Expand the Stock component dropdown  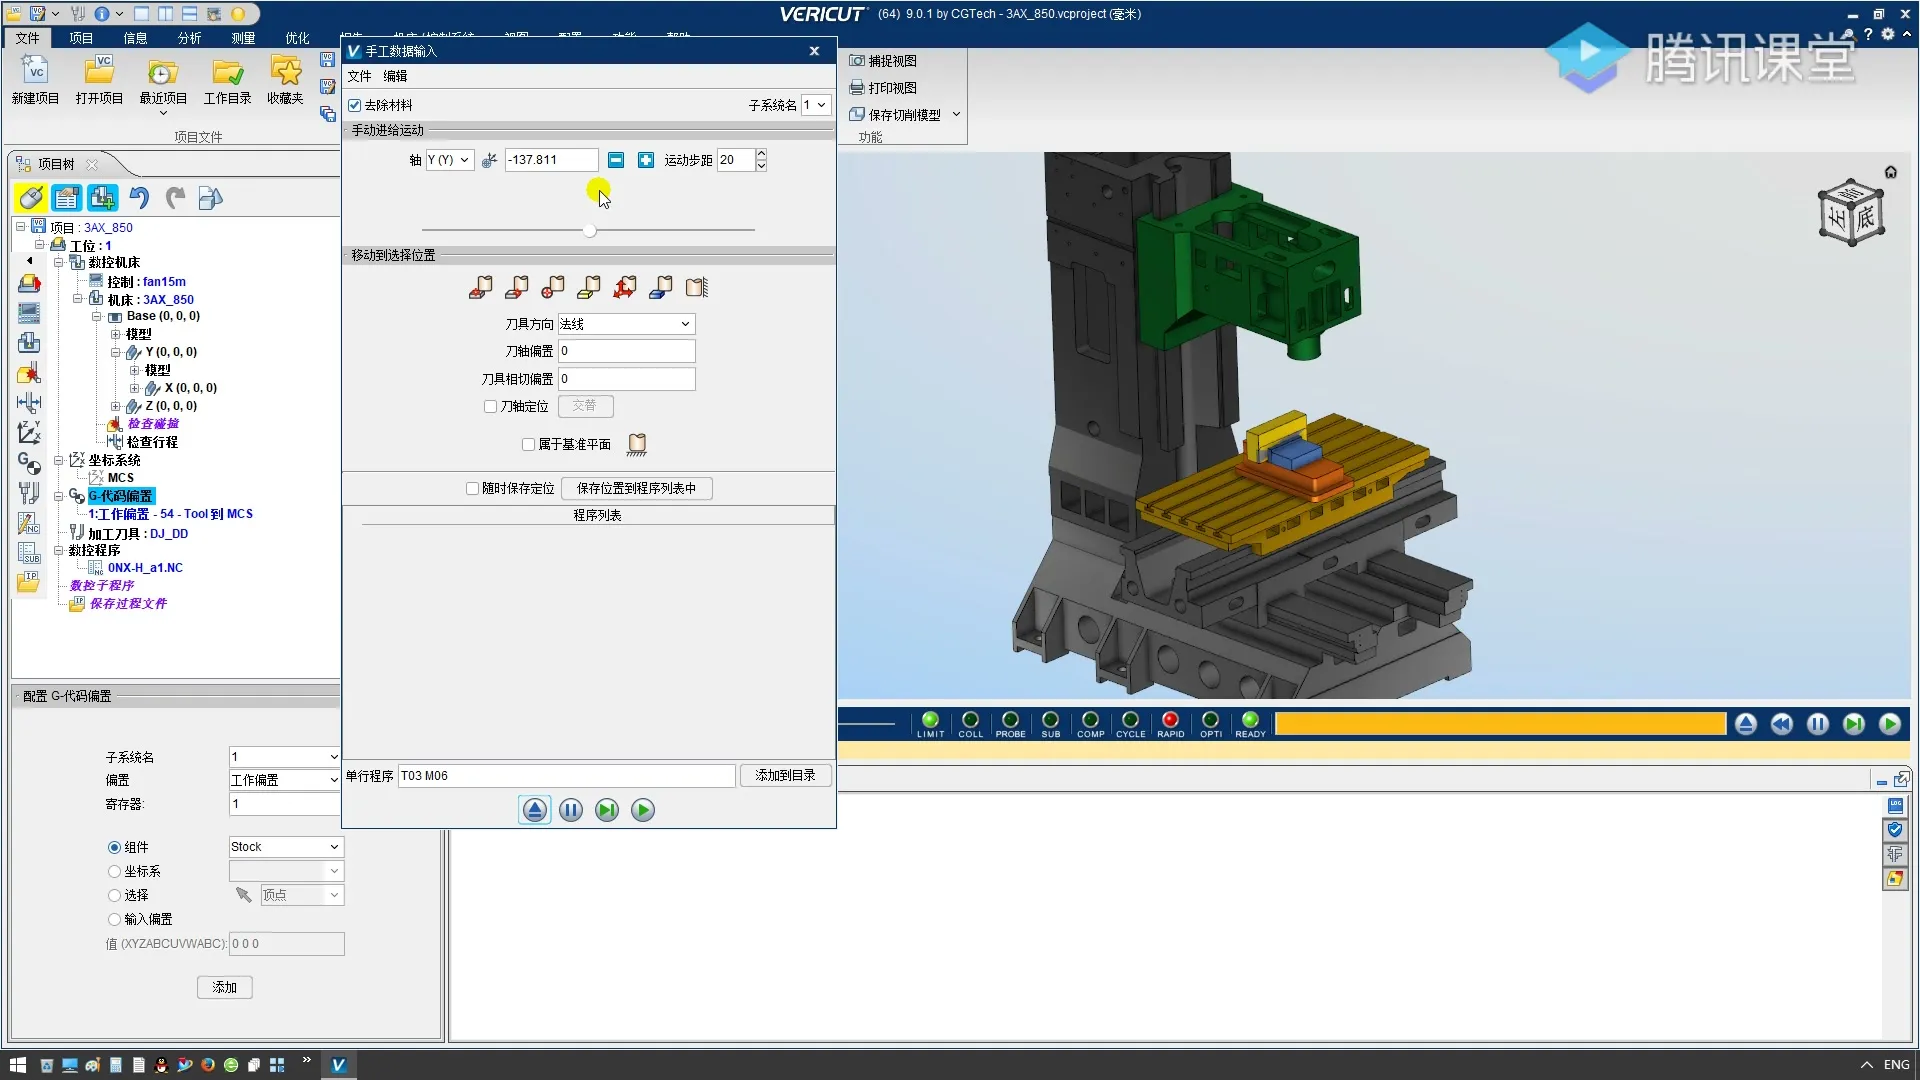[334, 847]
